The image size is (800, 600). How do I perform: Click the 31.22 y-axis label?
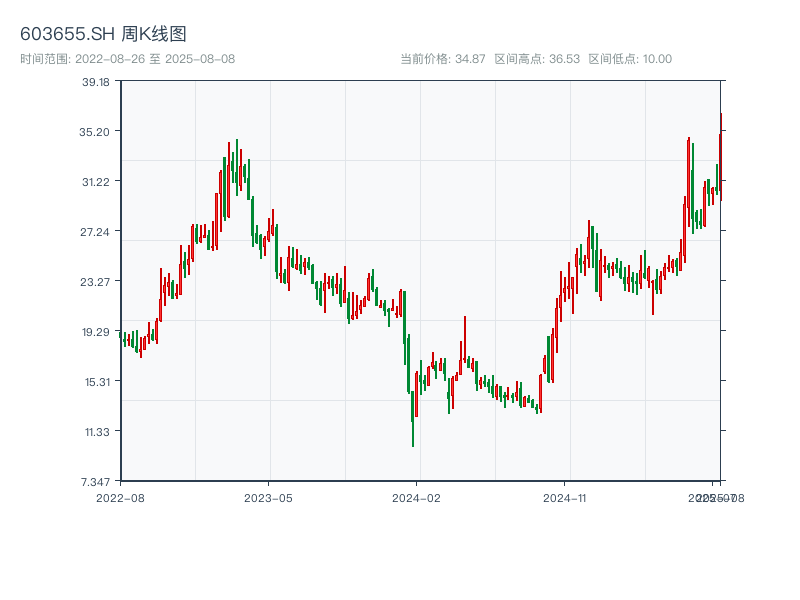pos(96,182)
